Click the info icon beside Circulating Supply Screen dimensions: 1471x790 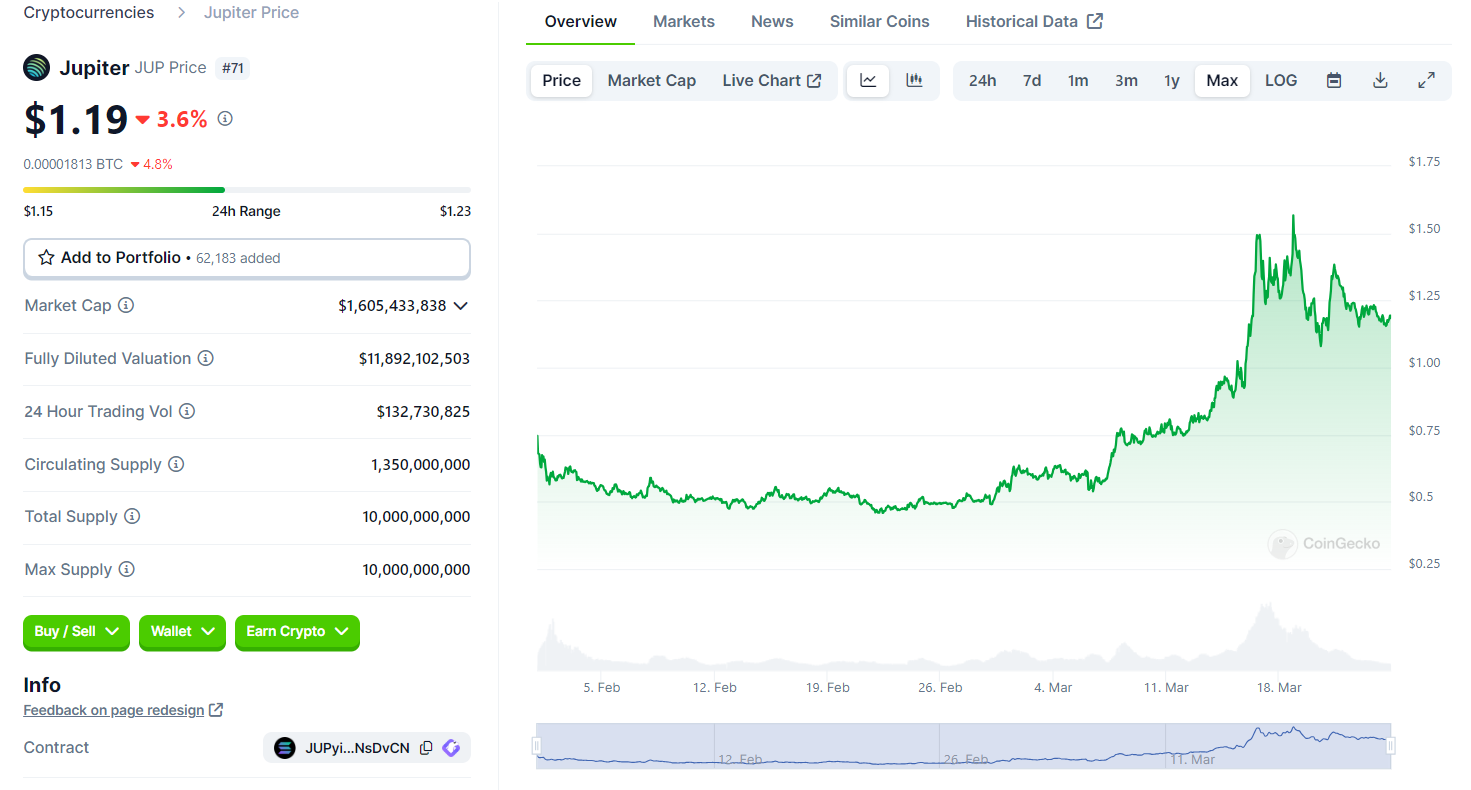(176, 464)
